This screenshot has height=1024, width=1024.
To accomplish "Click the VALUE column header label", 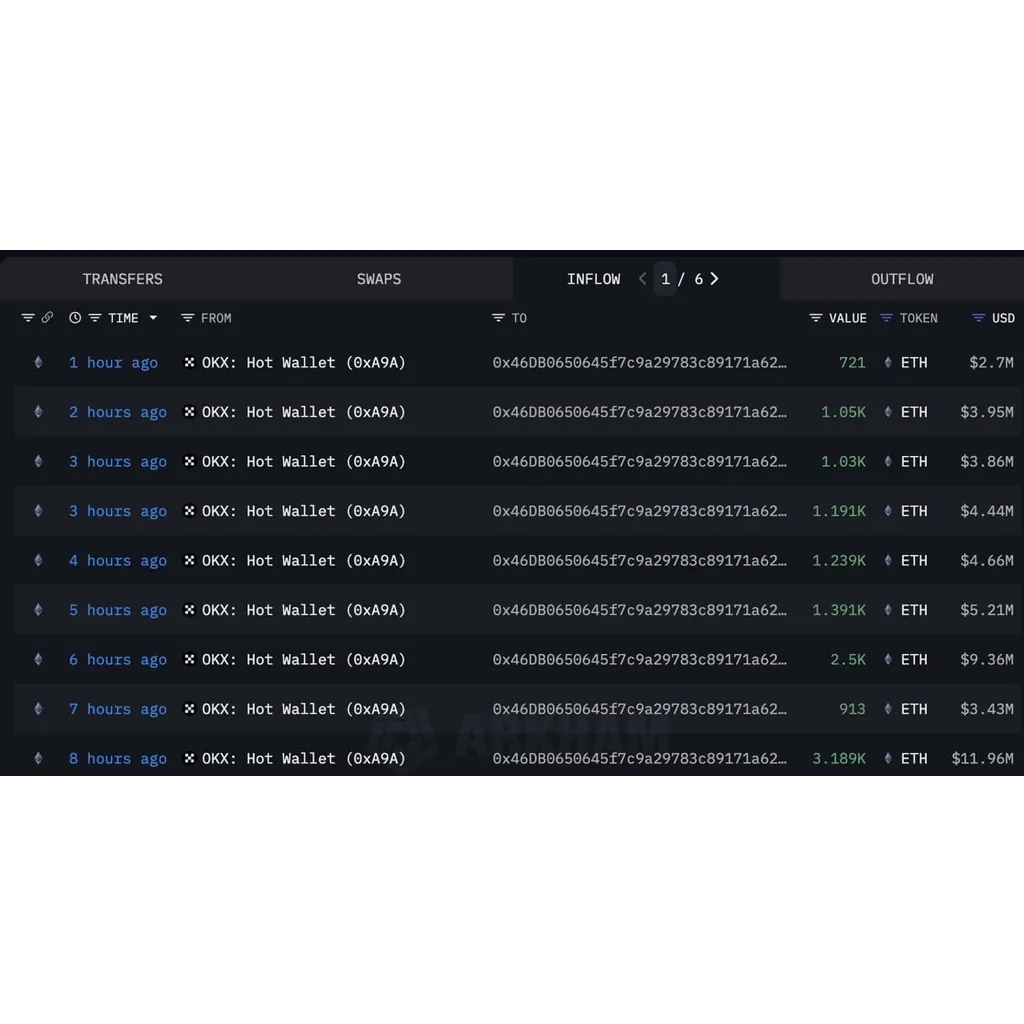I will pos(848,318).
